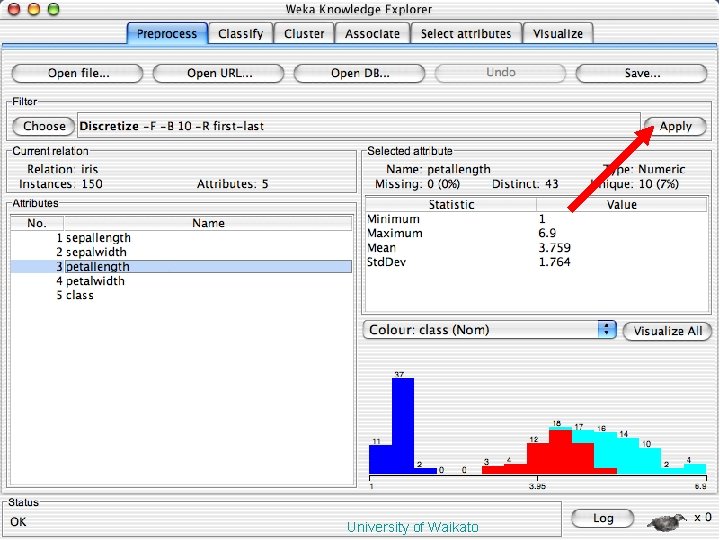Minimize the window with yellow button

point(34,8)
